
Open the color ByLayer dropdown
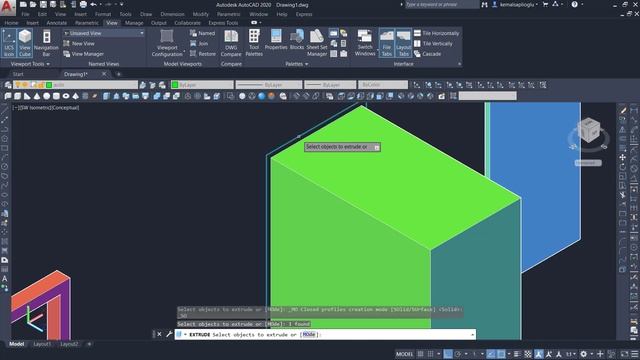coord(202,85)
